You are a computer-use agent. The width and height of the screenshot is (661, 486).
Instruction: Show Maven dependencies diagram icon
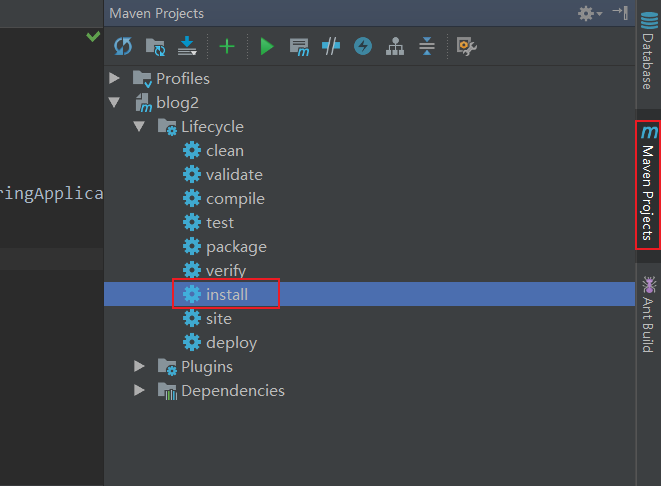(395, 46)
